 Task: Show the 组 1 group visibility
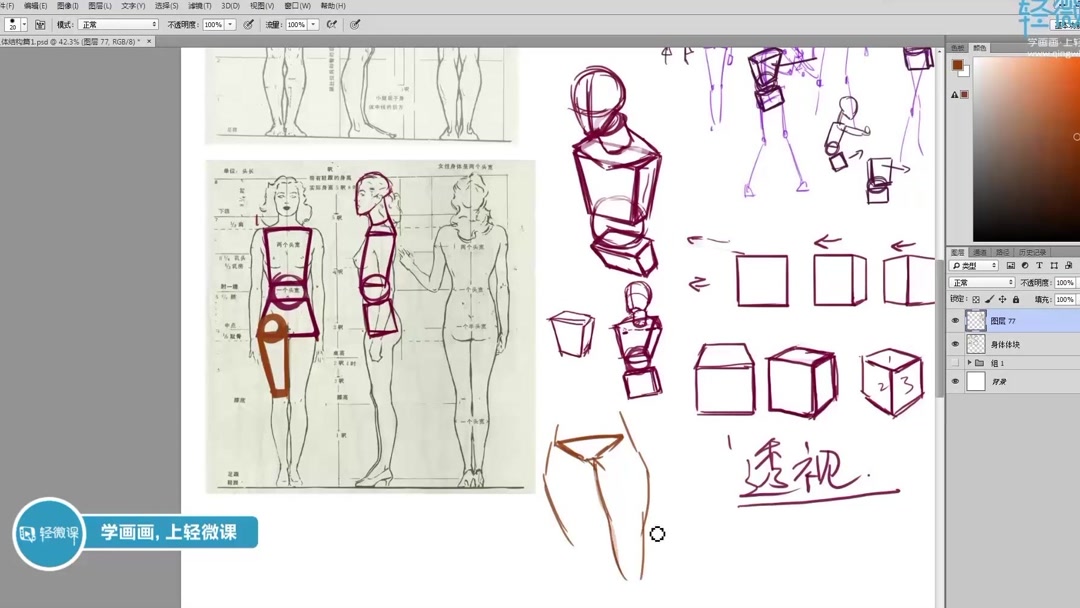tap(955, 364)
